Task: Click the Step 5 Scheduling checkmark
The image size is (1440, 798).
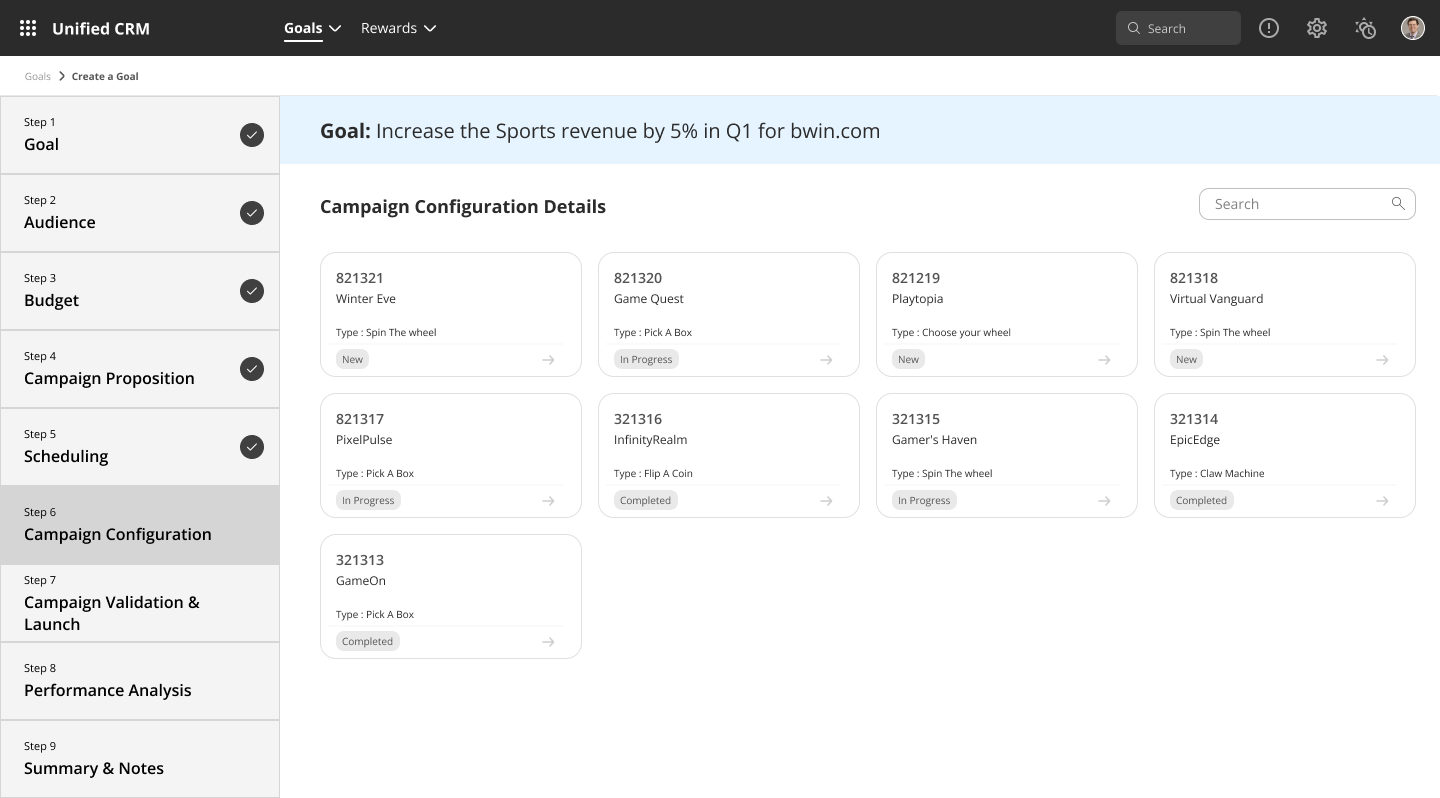Action: pos(252,447)
